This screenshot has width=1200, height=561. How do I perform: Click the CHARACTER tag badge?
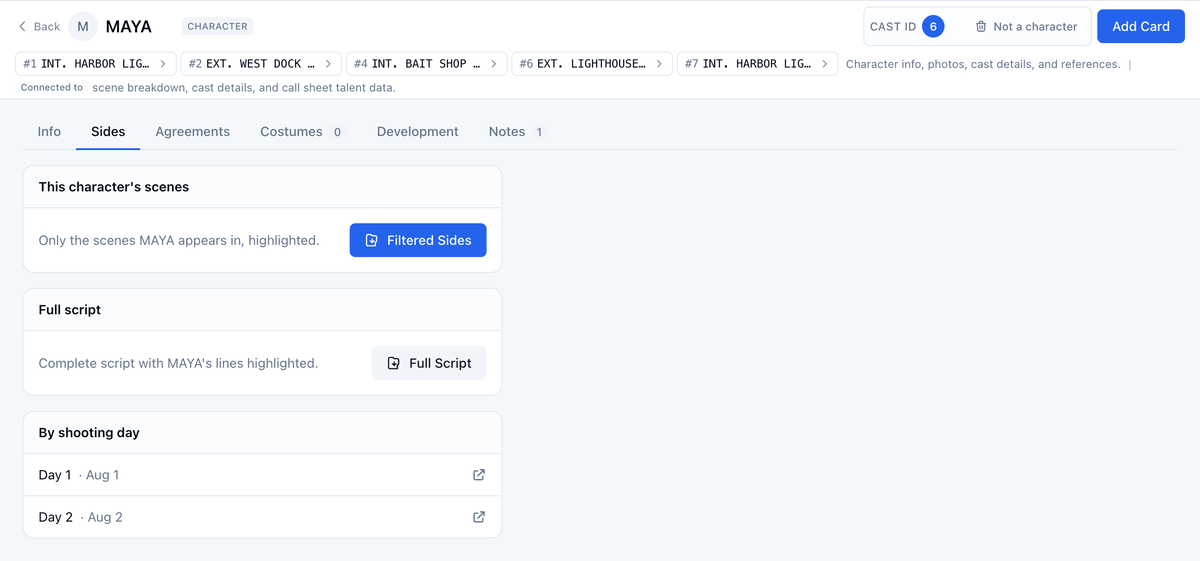click(219, 27)
